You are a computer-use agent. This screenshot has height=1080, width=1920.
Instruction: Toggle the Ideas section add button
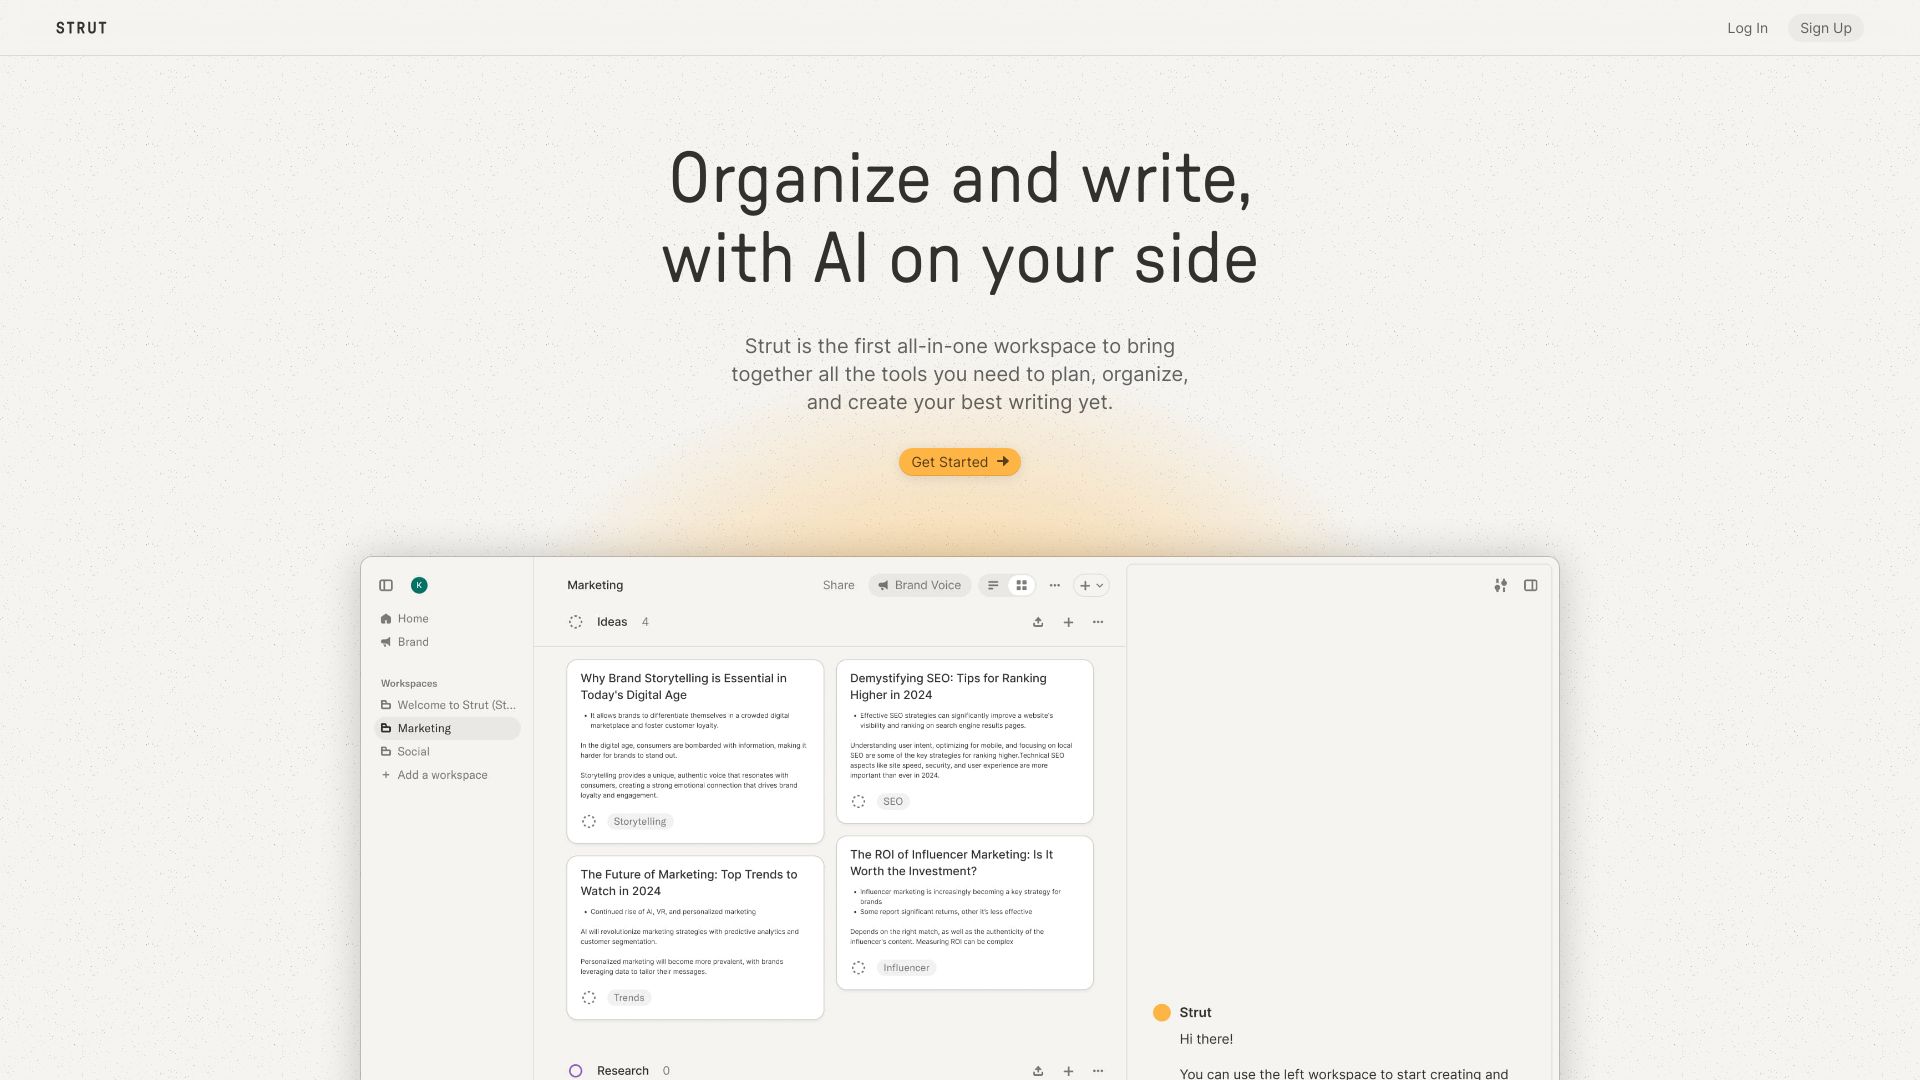tap(1069, 621)
